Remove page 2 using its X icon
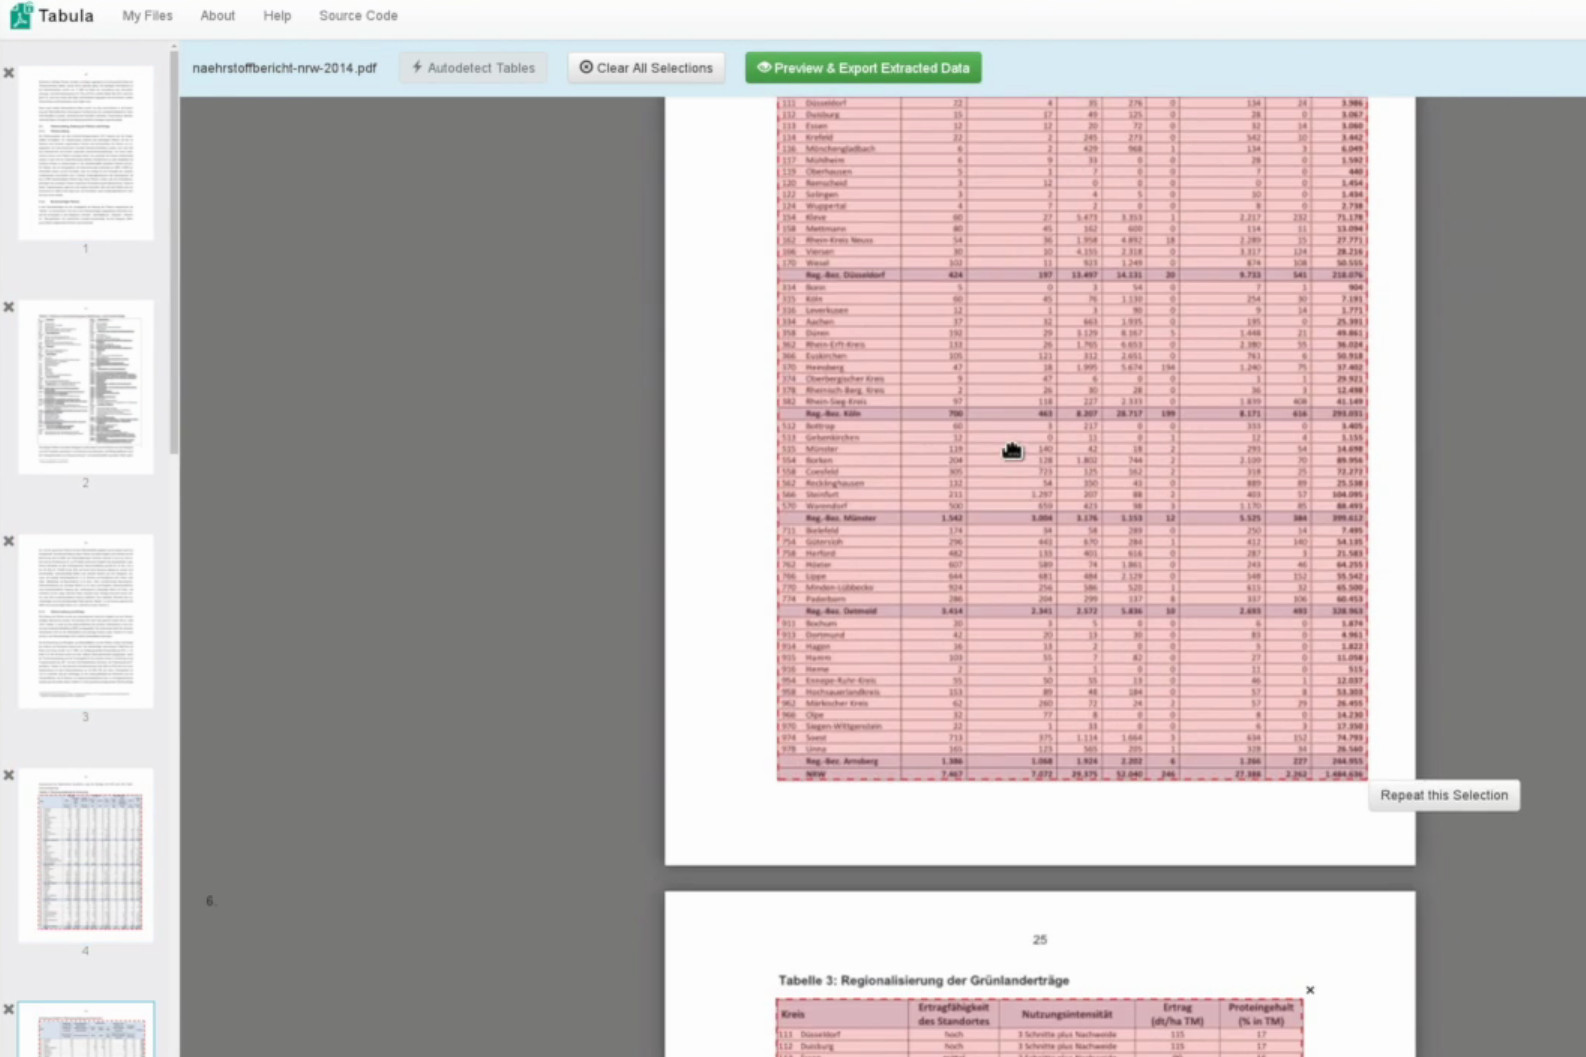This screenshot has height=1057, width=1586. (x=9, y=307)
